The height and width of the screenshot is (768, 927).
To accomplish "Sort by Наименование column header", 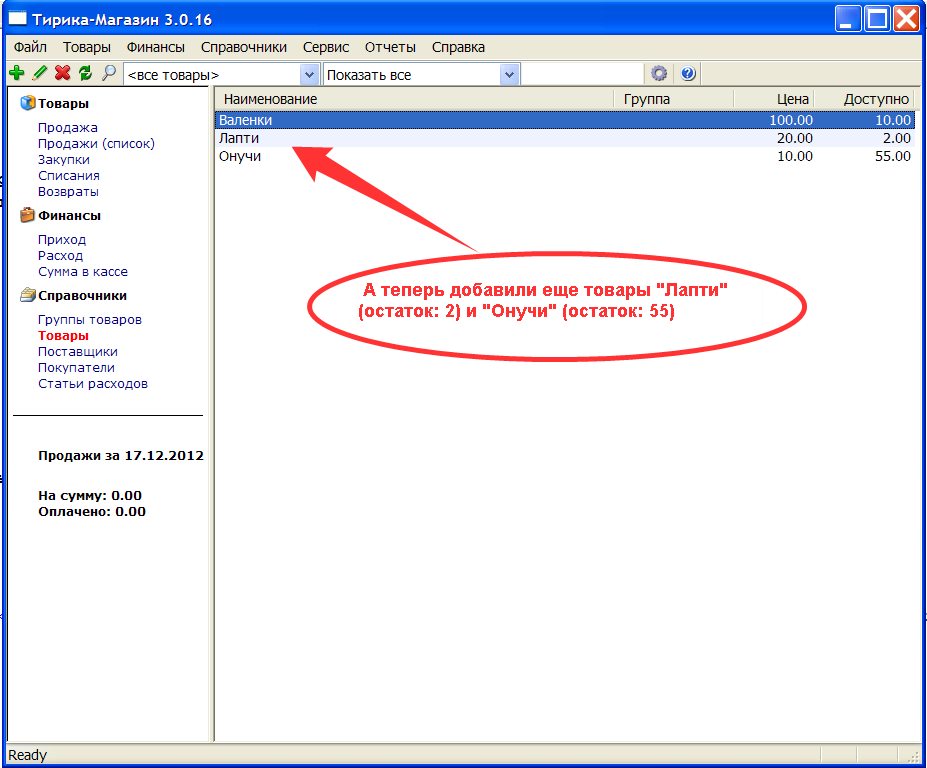I will [x=414, y=99].
